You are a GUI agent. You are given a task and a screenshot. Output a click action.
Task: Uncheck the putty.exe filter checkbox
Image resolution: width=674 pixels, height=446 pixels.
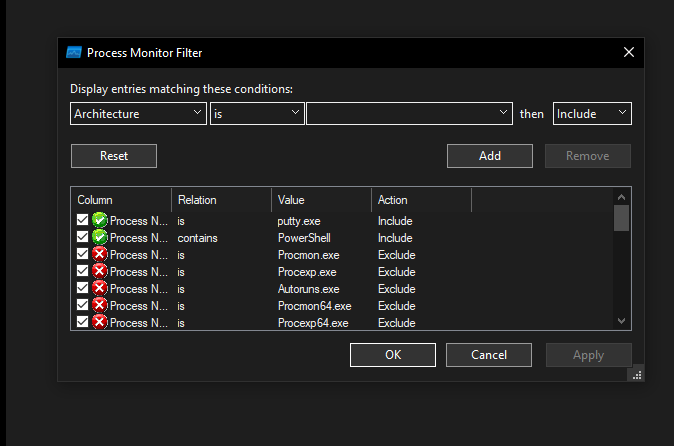(x=83, y=221)
